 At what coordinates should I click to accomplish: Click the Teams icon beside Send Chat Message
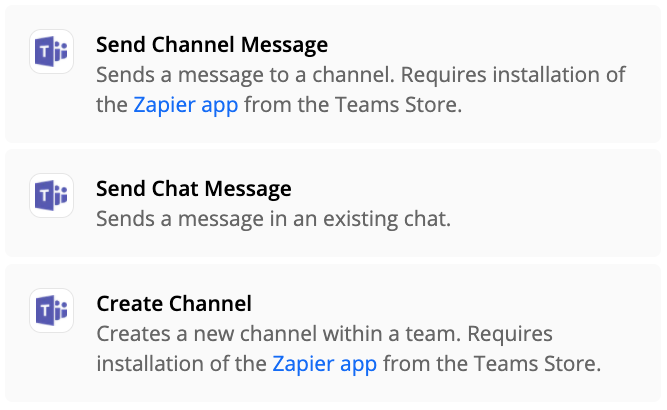(51, 195)
